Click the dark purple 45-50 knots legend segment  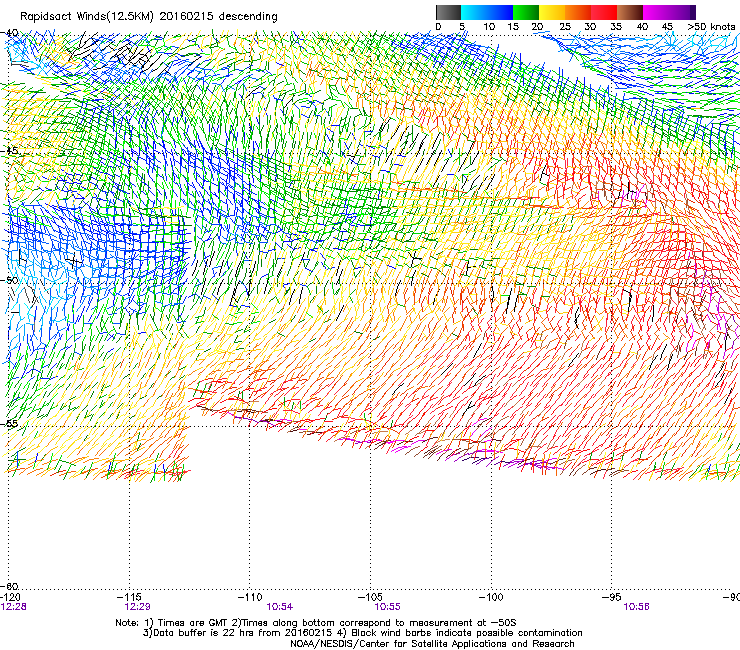682,12
